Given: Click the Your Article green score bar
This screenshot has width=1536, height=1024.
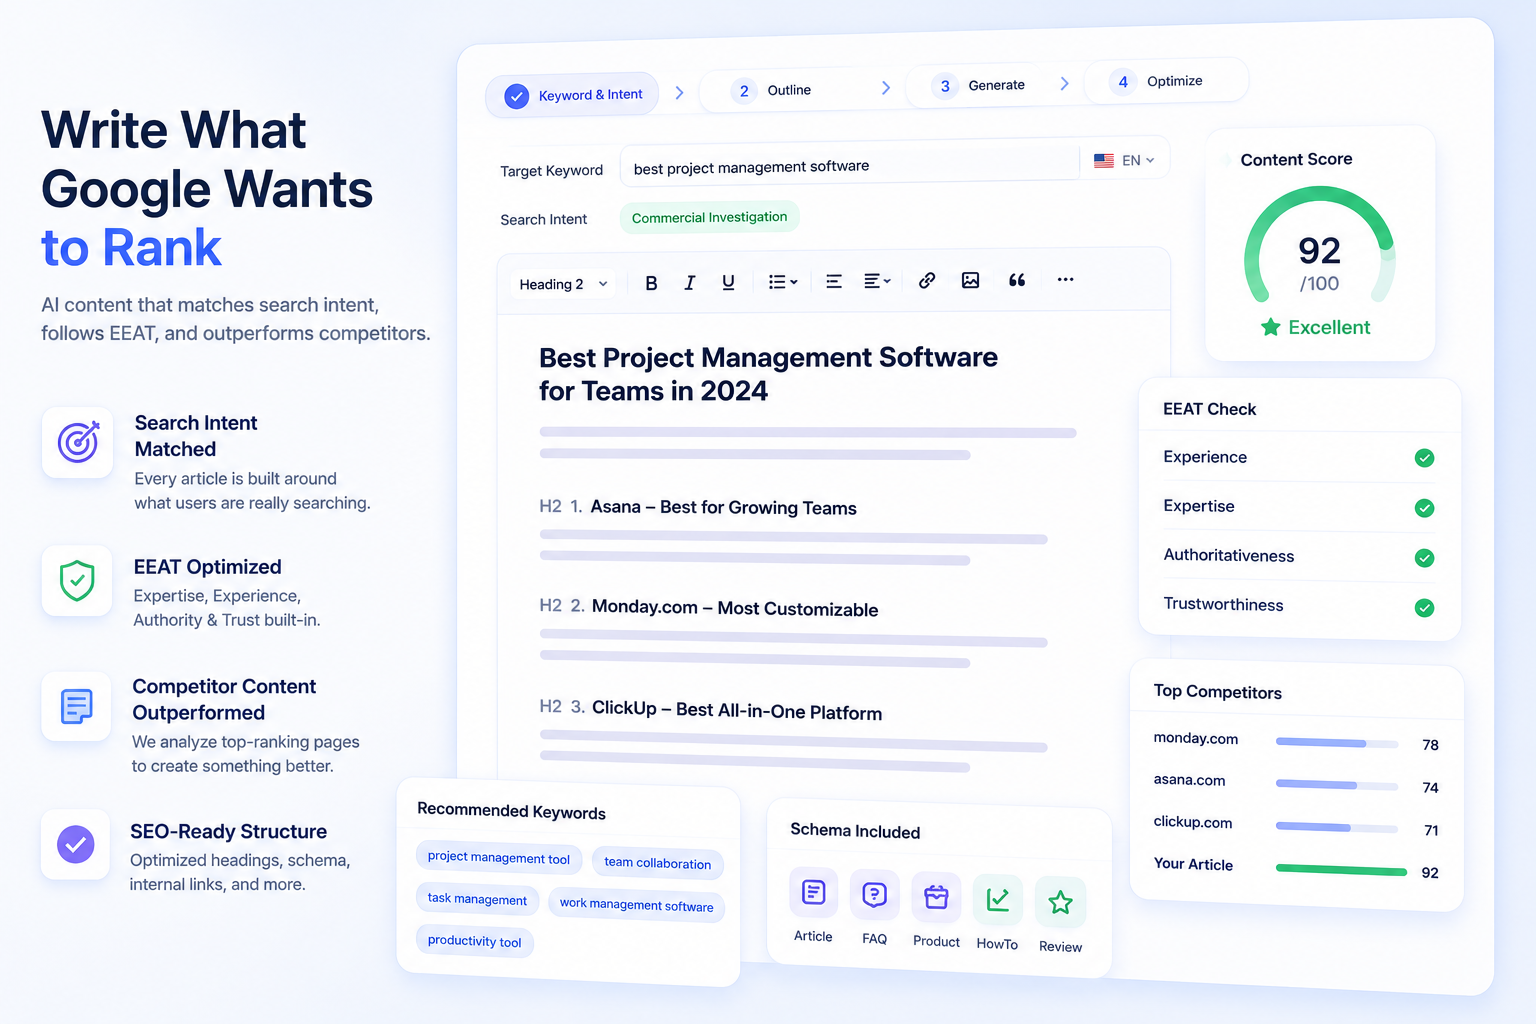Looking at the screenshot, I should point(1341,870).
